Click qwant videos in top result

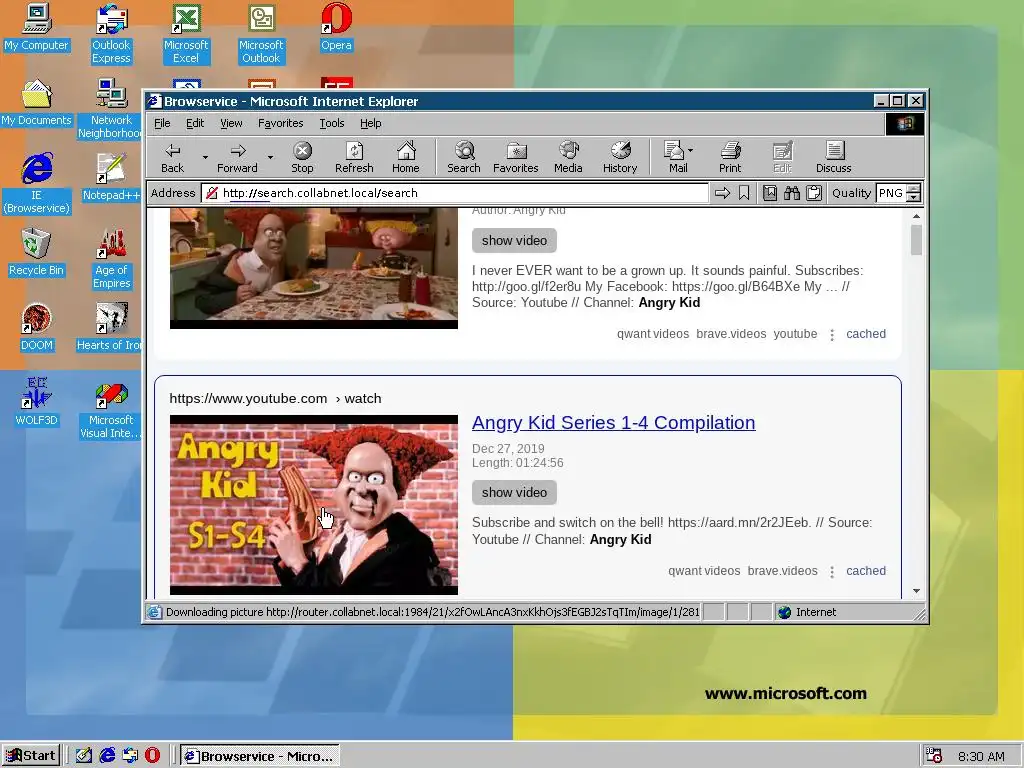point(653,334)
